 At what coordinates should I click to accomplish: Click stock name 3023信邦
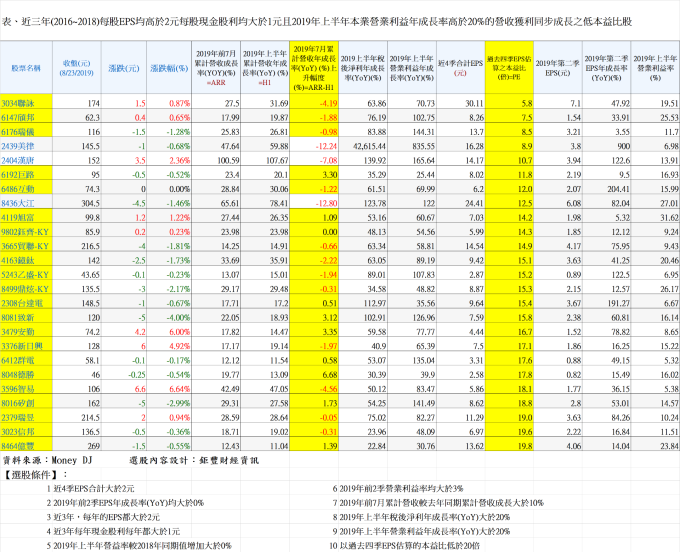(x=18, y=432)
